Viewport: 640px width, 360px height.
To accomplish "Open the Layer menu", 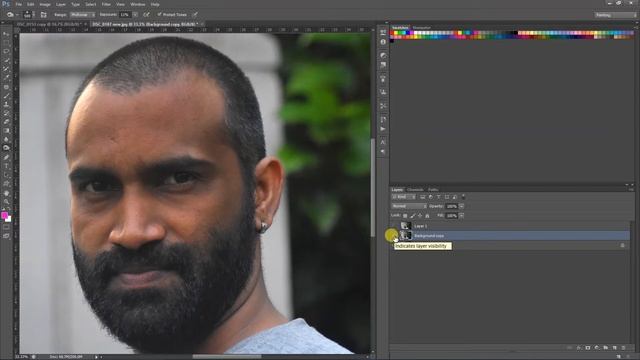I will click(61, 4).
